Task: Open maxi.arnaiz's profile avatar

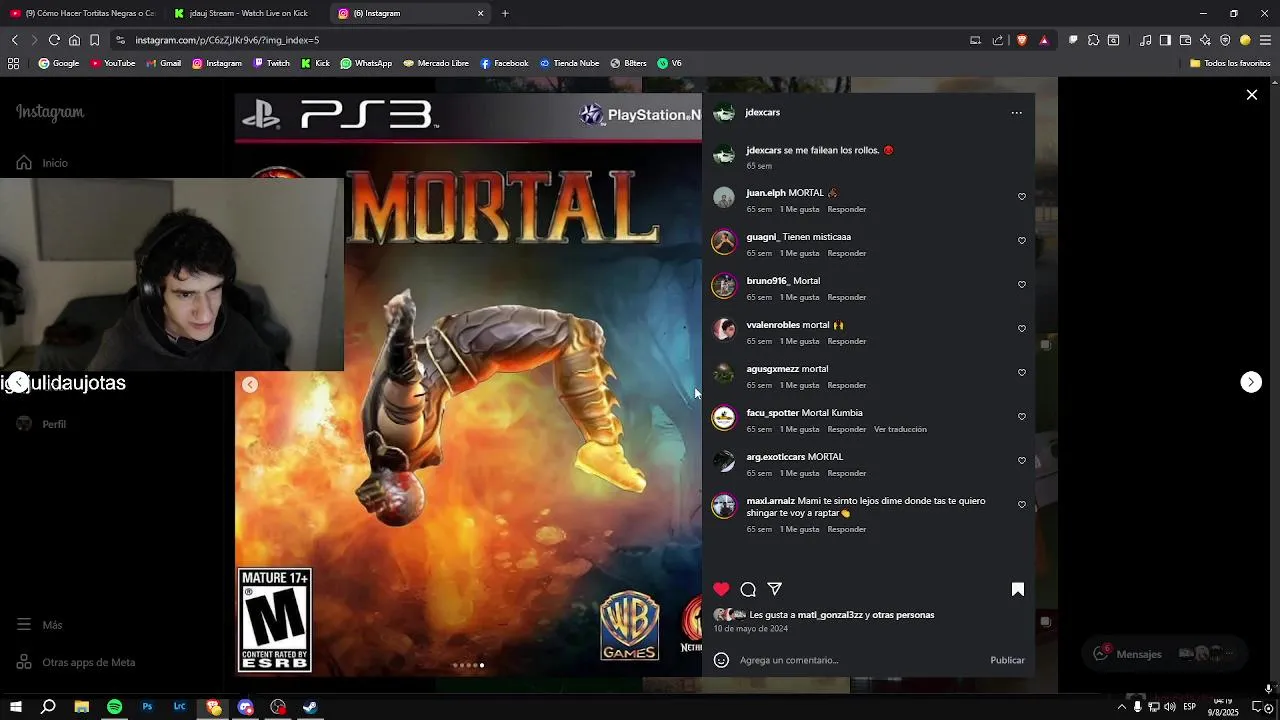Action: click(723, 505)
